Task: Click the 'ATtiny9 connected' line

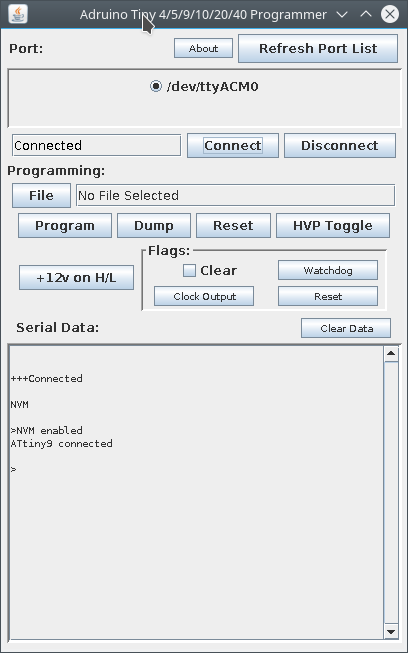Action: [62, 444]
